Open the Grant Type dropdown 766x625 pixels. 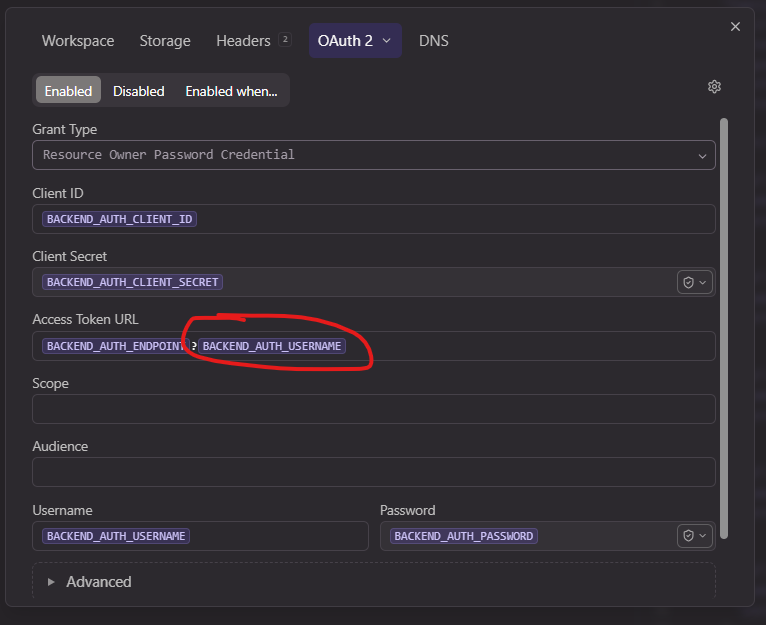pos(373,155)
